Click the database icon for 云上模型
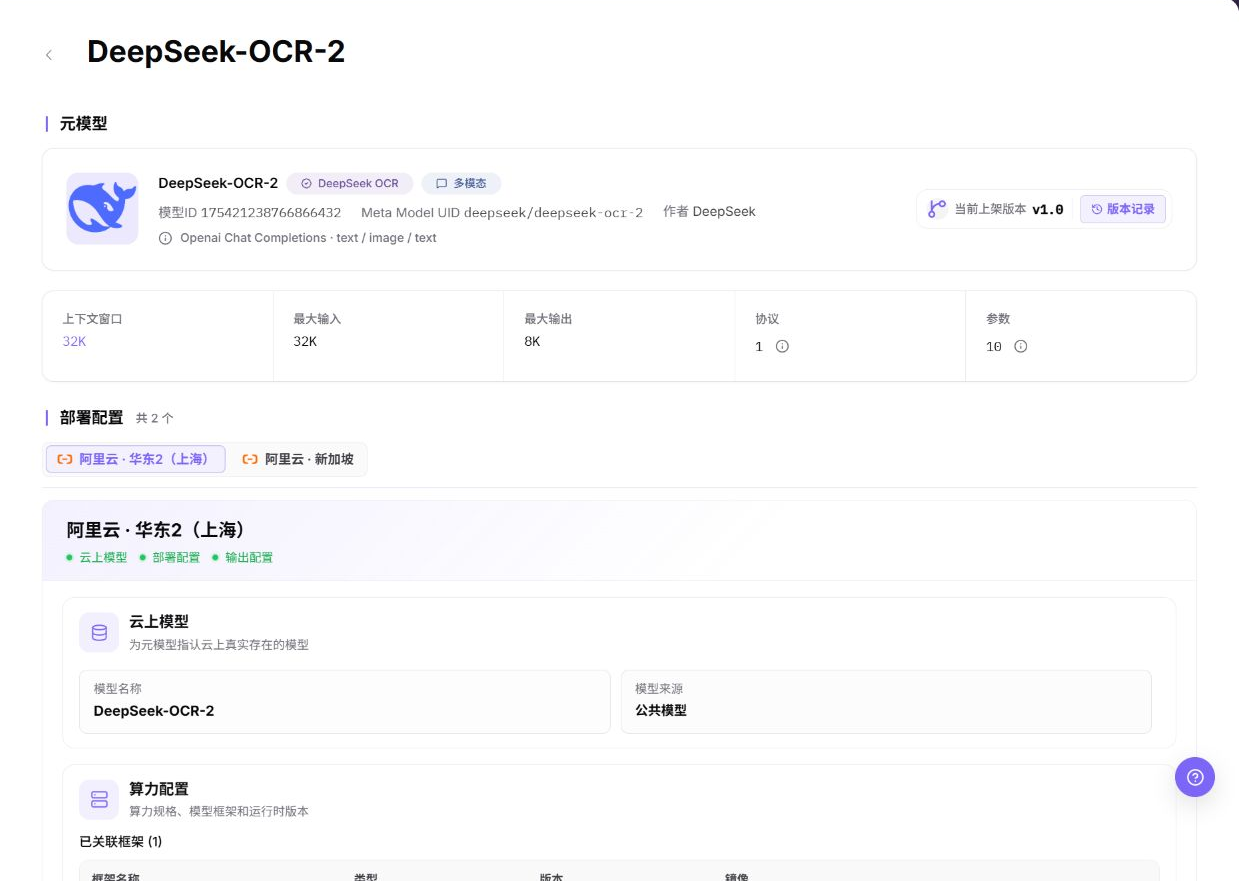Viewport: 1240px width, 882px height. pyautogui.click(x=99, y=633)
